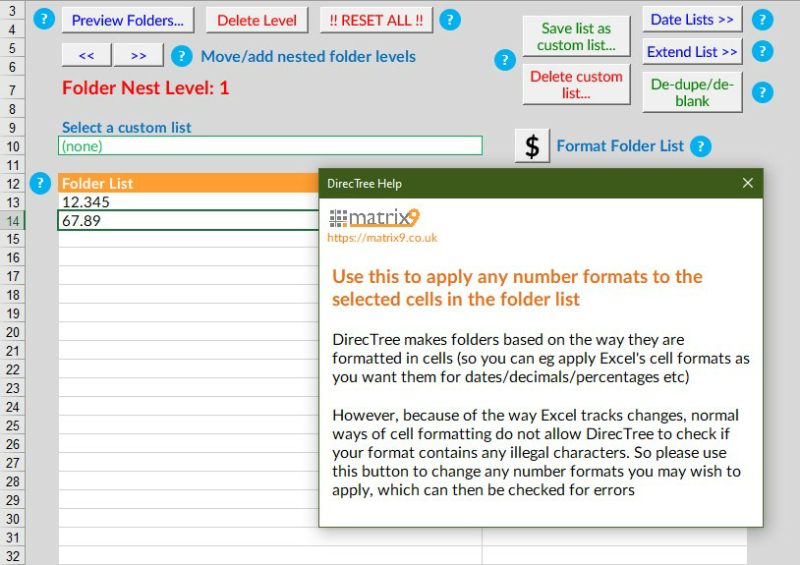
Task: Click help icon beside De-dupe/de-blank button
Action: pos(762,92)
